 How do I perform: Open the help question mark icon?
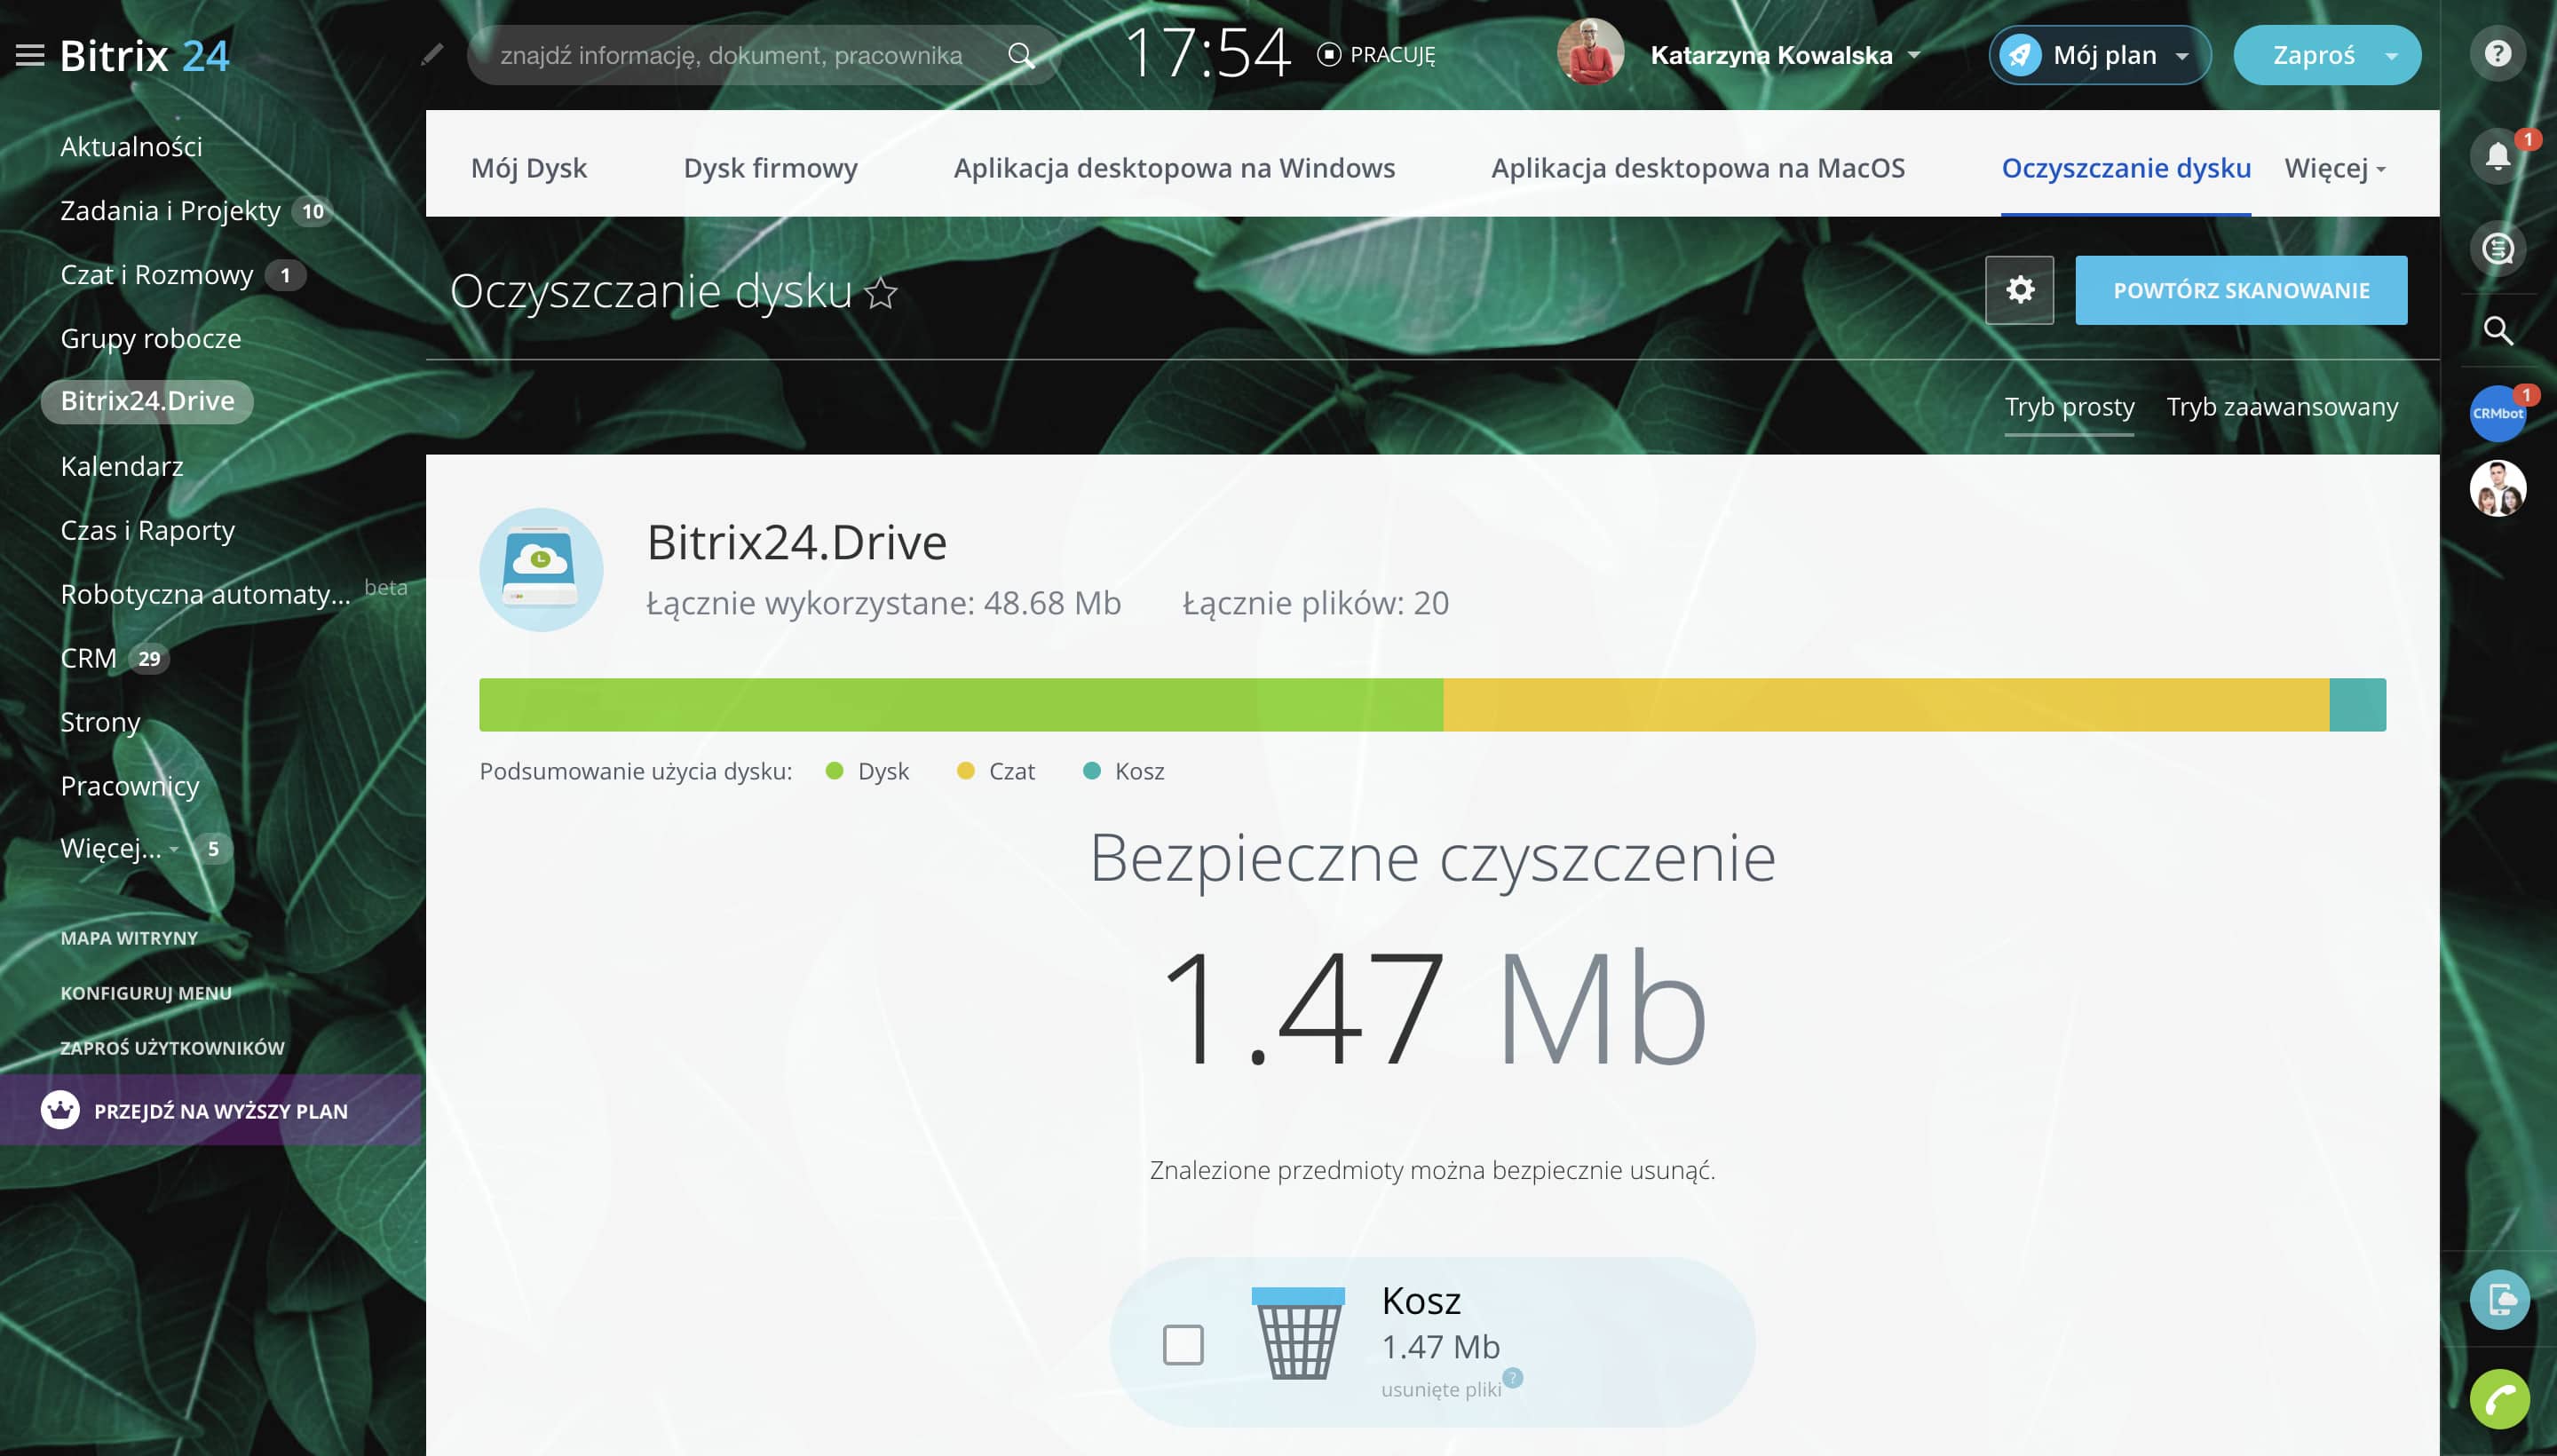tap(2497, 54)
